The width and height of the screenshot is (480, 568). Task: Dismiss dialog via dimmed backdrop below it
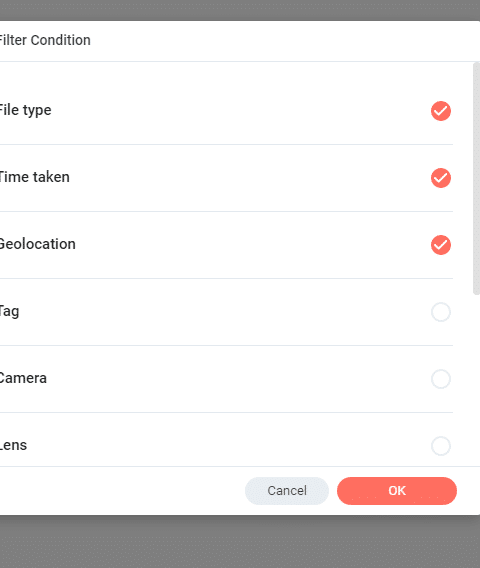click(x=240, y=542)
